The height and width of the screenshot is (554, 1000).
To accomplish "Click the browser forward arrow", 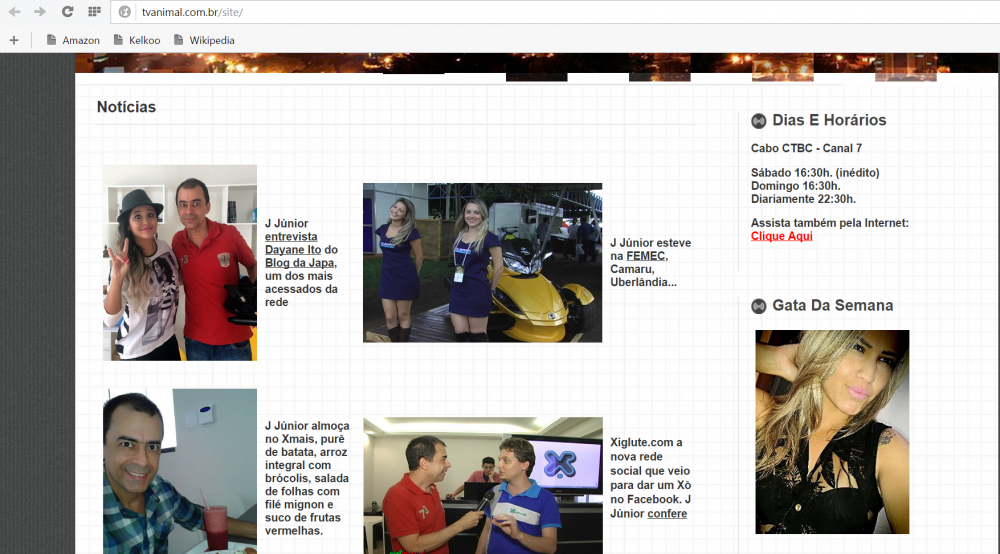I will [x=40, y=12].
